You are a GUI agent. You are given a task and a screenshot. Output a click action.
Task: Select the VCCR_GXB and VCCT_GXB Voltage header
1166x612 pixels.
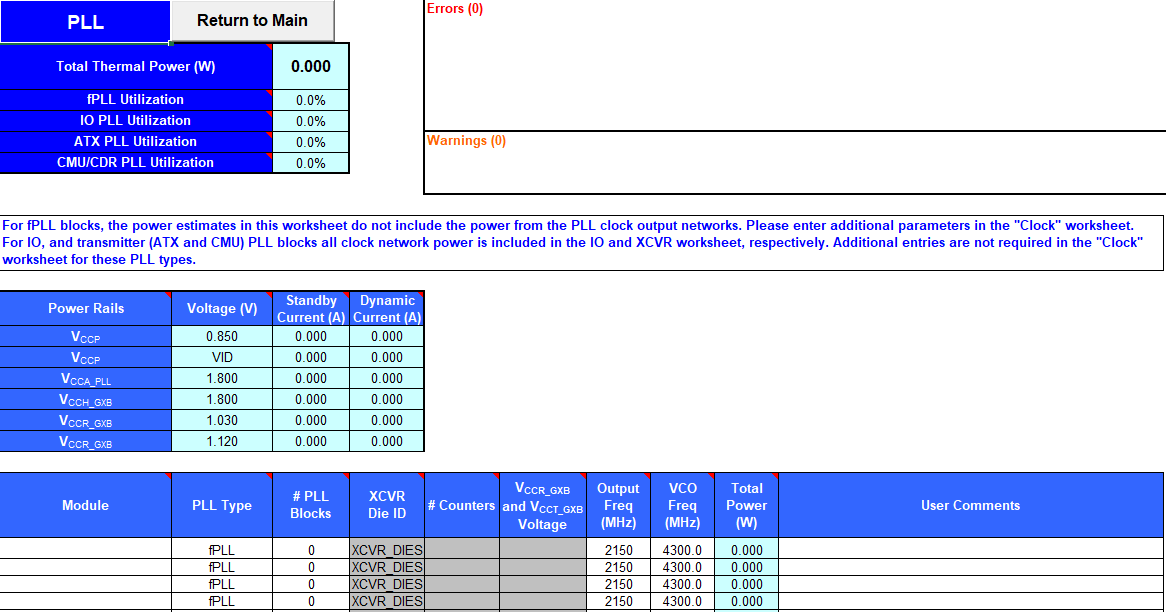click(x=543, y=505)
